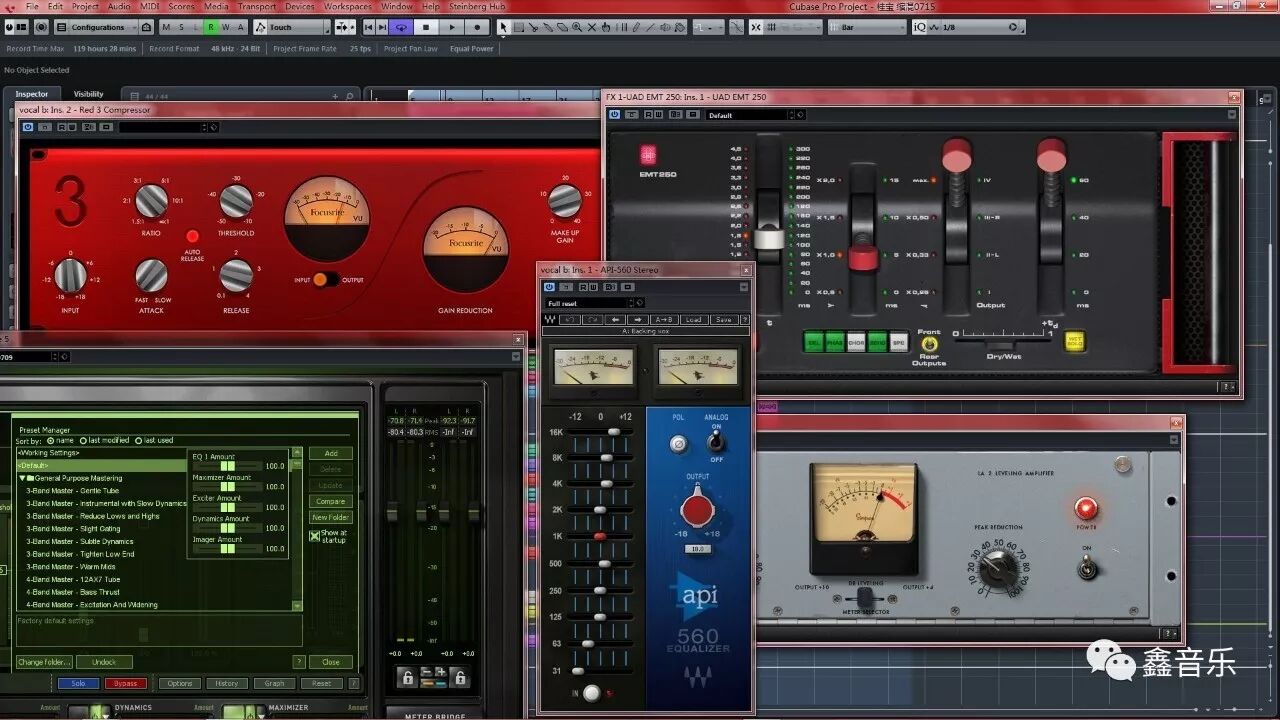Image resolution: width=1280 pixels, height=720 pixels.
Task: Select the Range Selection tool in Cubase toolbar
Action: 518,27
